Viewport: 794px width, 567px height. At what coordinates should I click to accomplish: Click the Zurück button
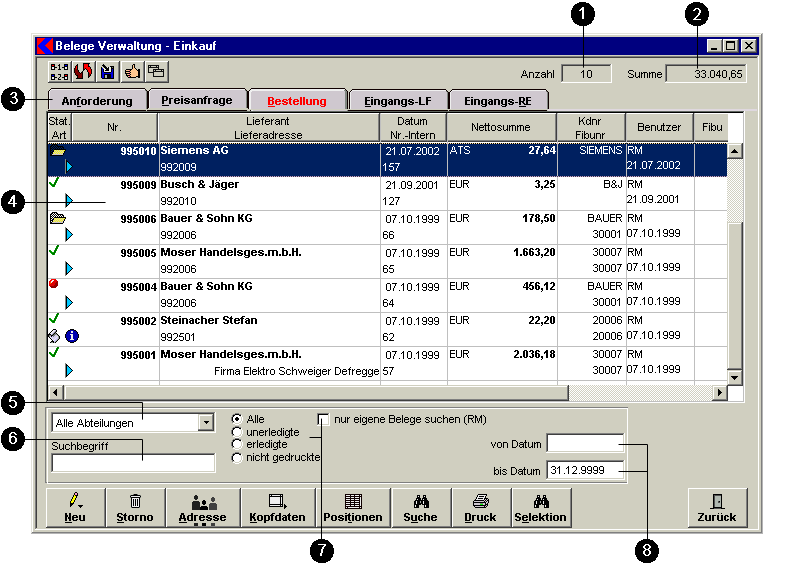[716, 508]
